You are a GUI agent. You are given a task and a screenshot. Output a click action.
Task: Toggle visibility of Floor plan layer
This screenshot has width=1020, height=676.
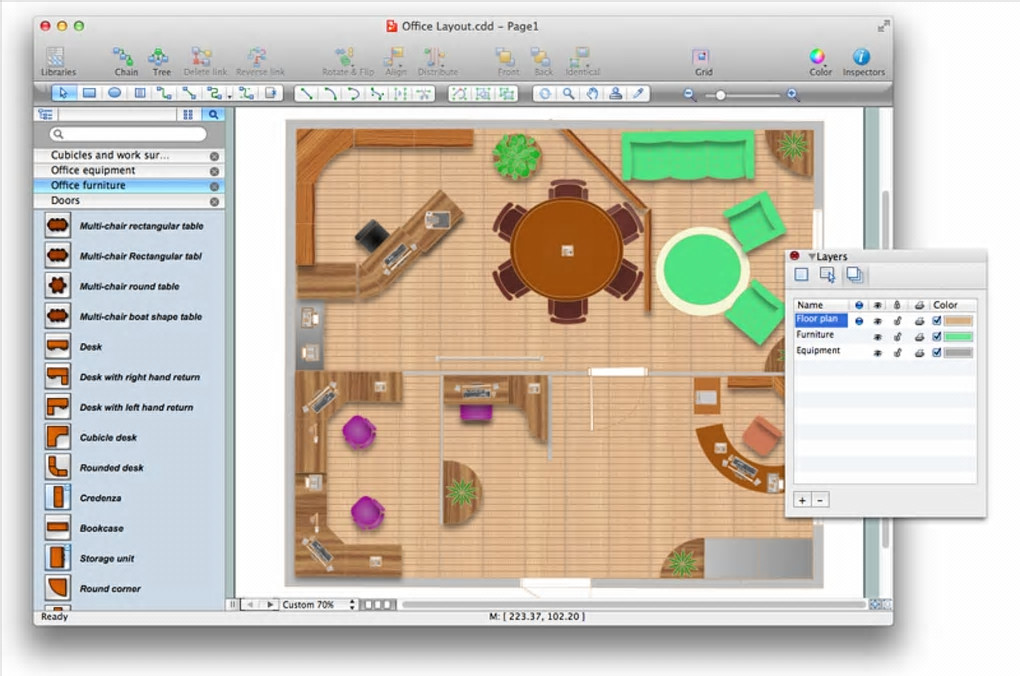click(x=878, y=321)
